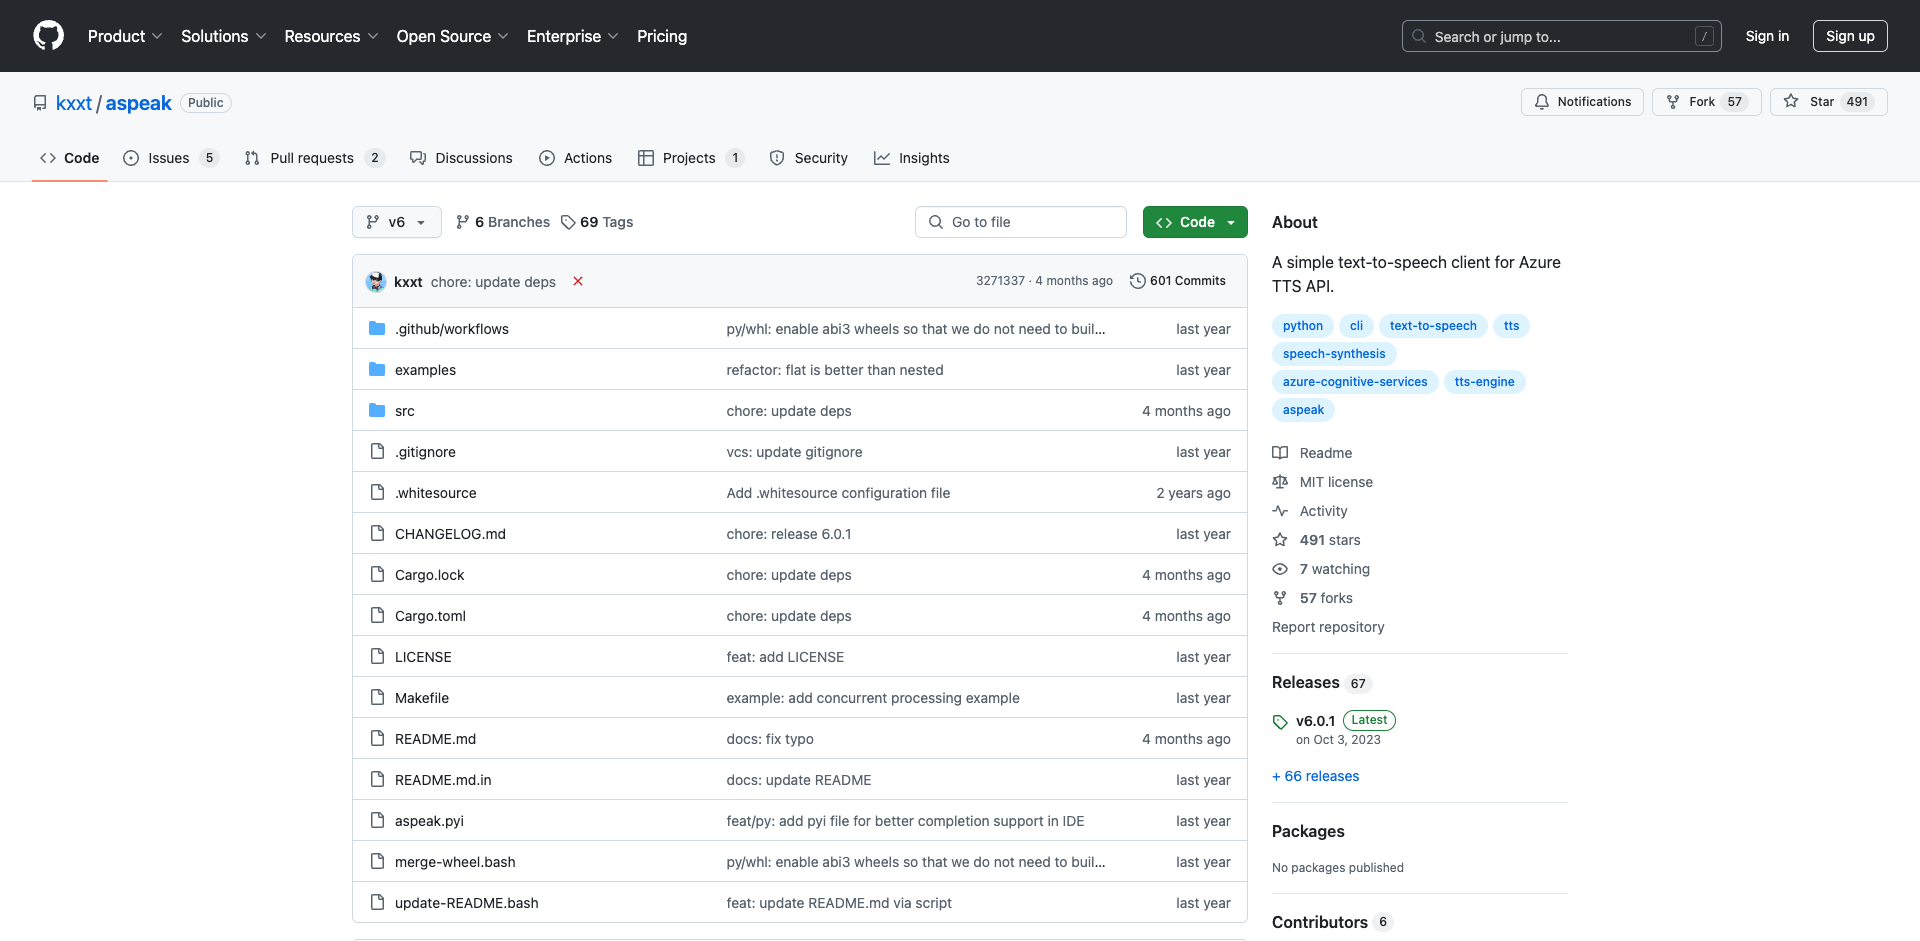Click the .gitignore file icon
Image resolution: width=1920 pixels, height=941 pixels.
click(377, 452)
